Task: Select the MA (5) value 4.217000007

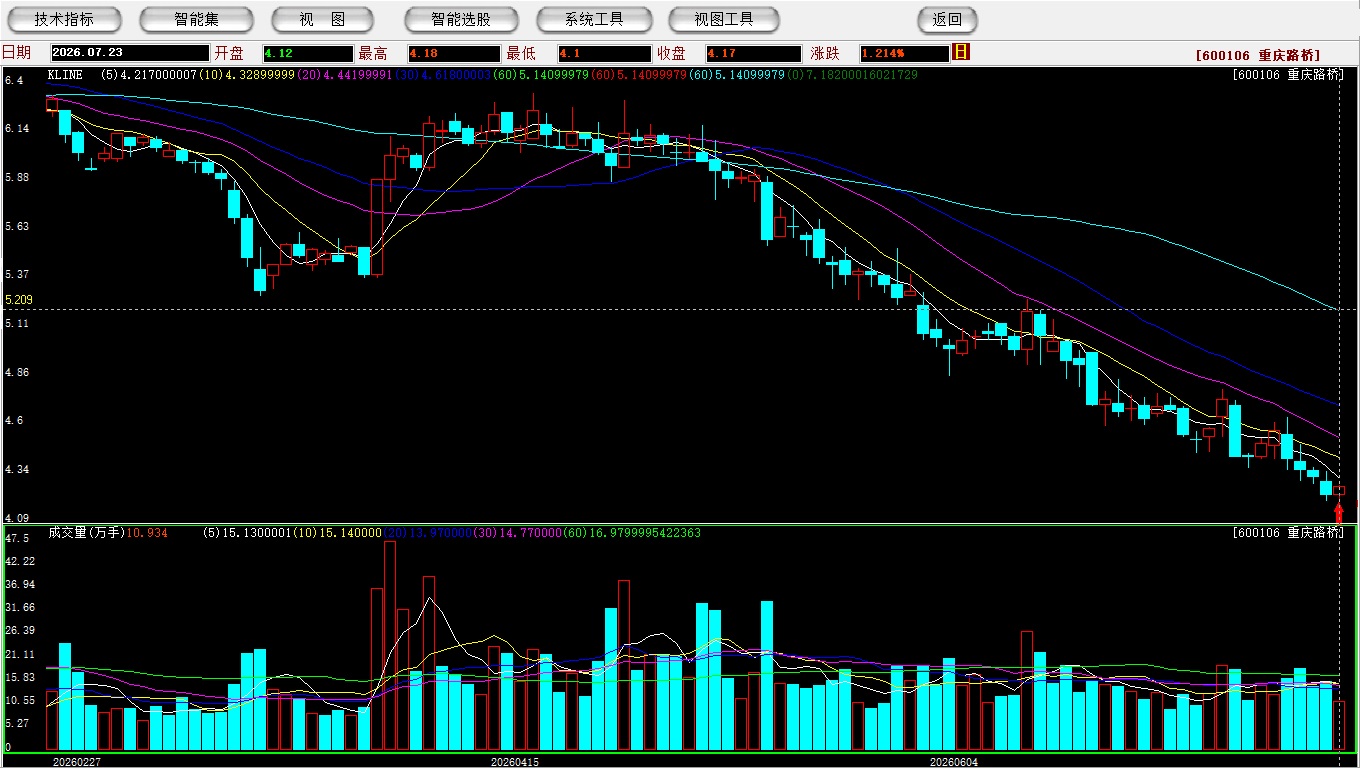Action: (x=148, y=75)
